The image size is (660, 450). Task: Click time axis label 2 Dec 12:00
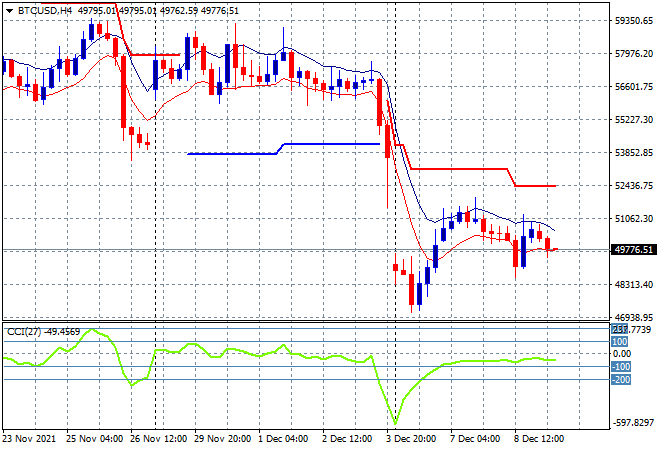point(347,438)
